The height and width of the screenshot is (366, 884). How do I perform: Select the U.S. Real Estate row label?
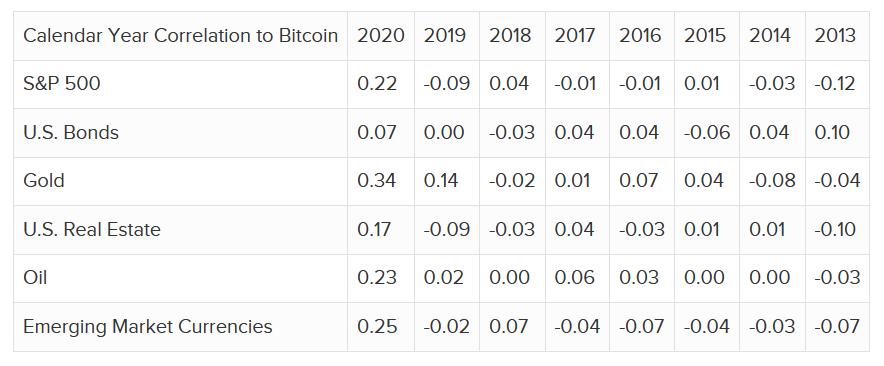click(x=92, y=230)
